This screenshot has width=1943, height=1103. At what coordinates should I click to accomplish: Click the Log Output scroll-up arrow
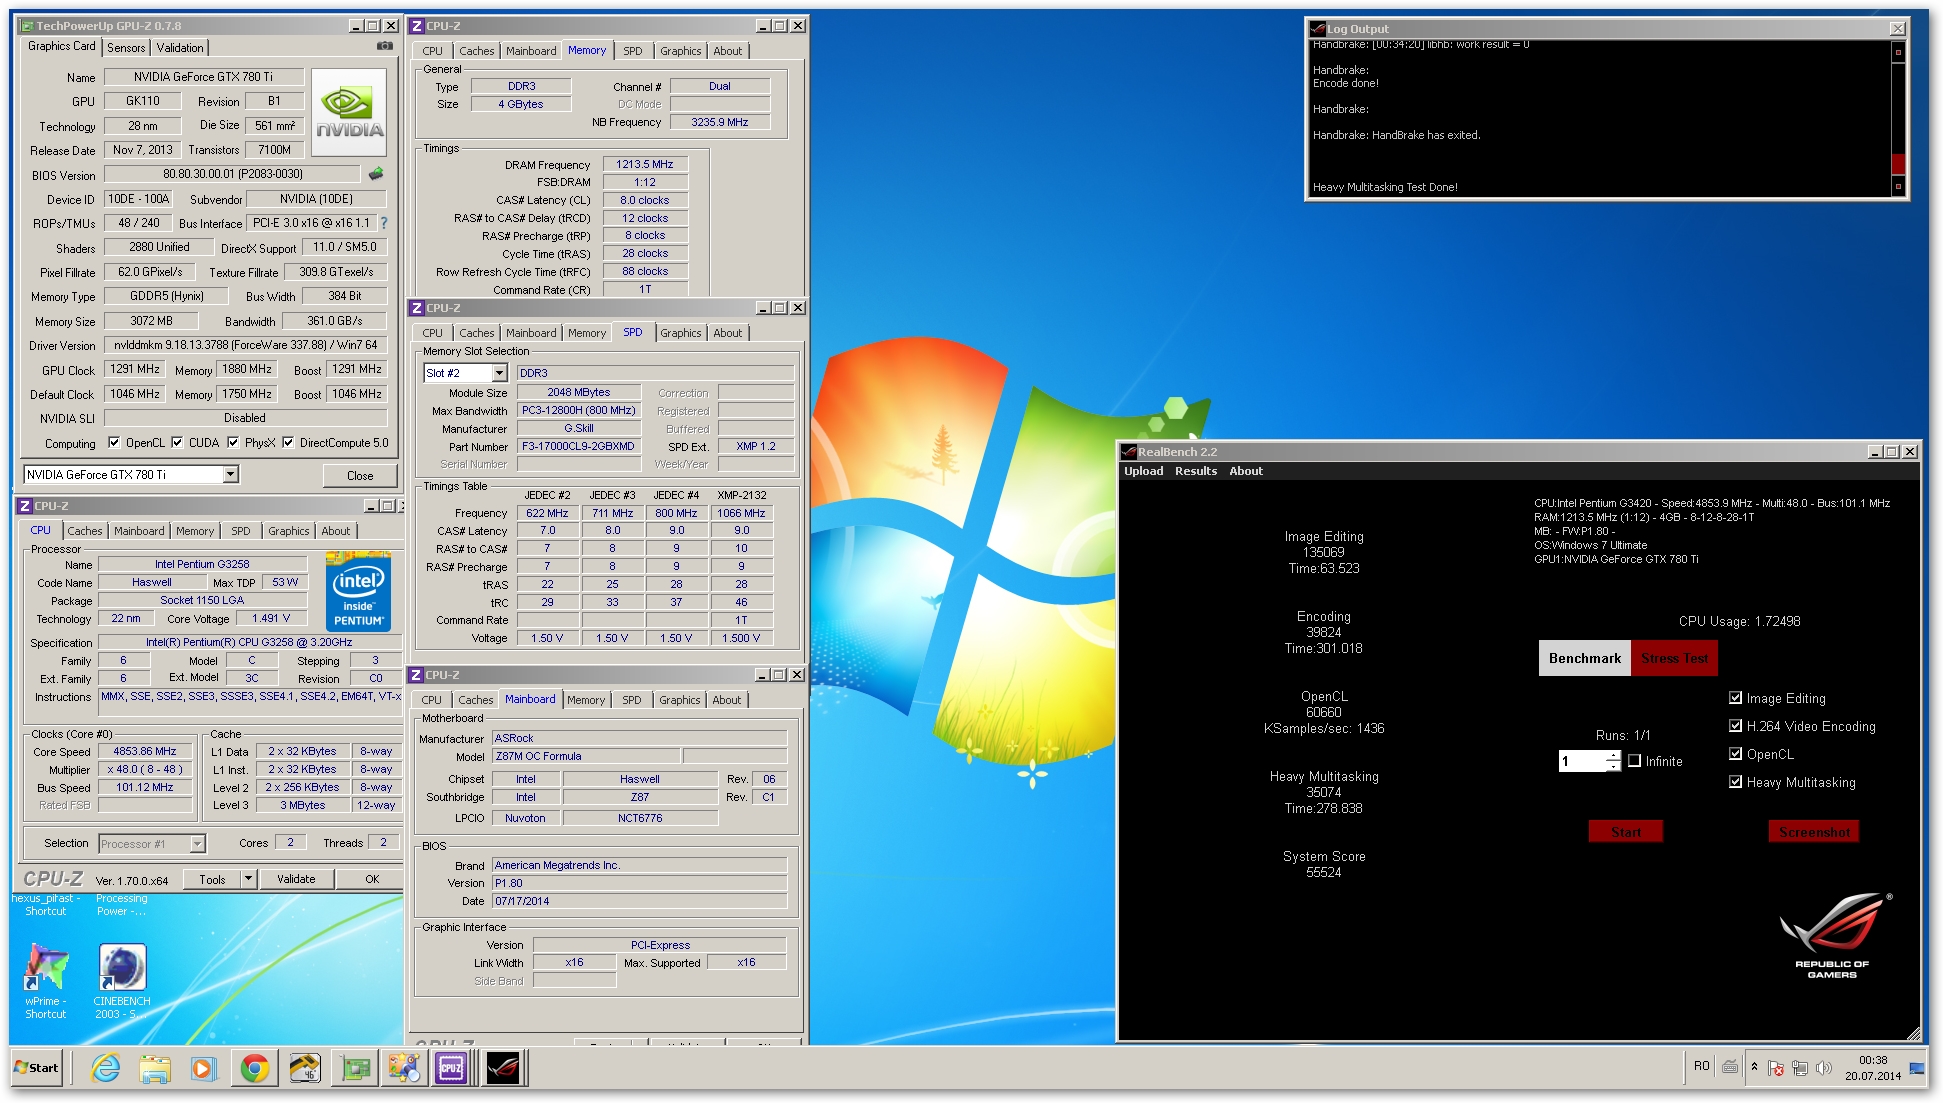(1898, 52)
